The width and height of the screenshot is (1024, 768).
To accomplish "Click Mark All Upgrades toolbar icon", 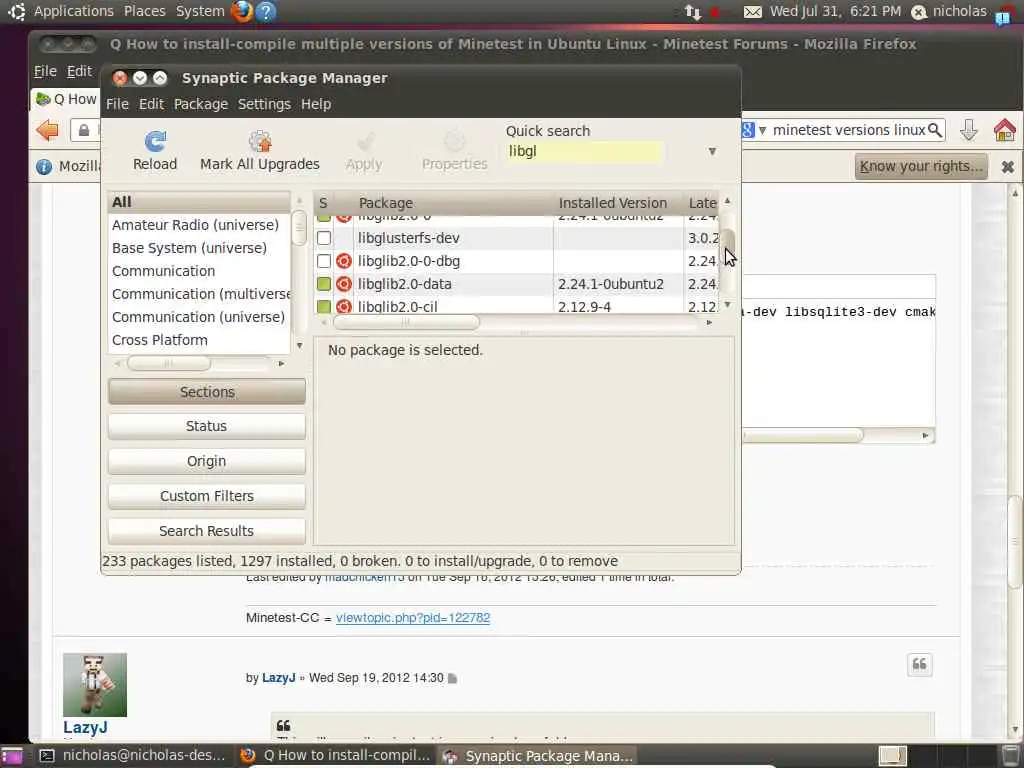I will [x=260, y=141].
